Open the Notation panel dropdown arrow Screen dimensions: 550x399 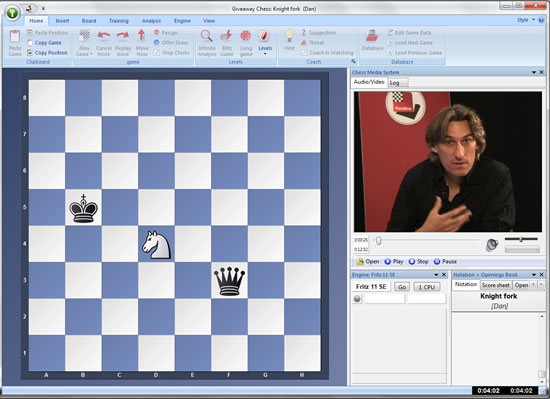pos(534,275)
